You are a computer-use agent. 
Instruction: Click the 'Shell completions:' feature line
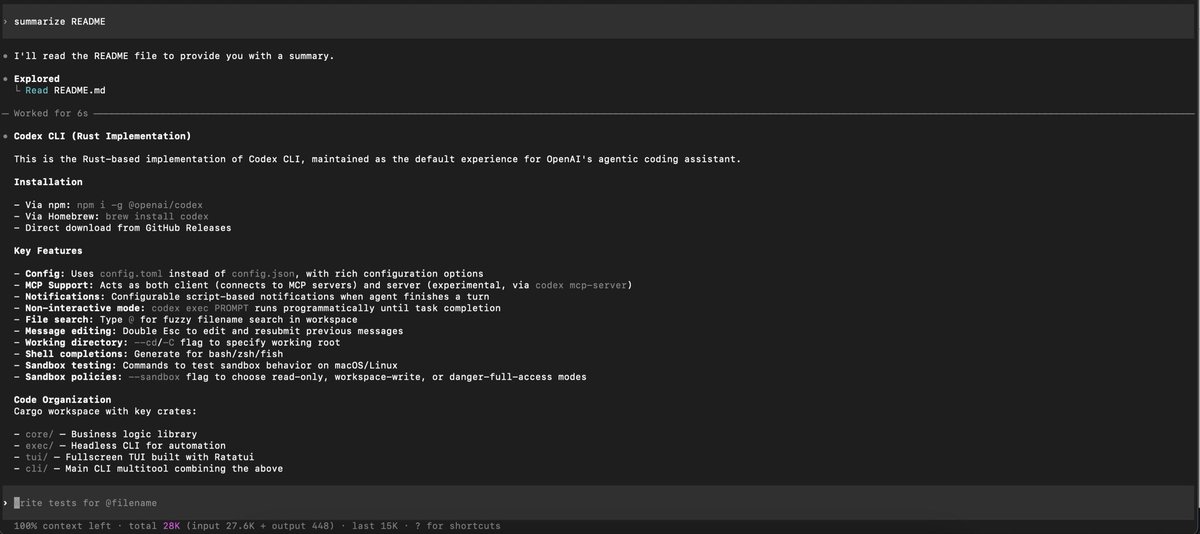point(151,354)
